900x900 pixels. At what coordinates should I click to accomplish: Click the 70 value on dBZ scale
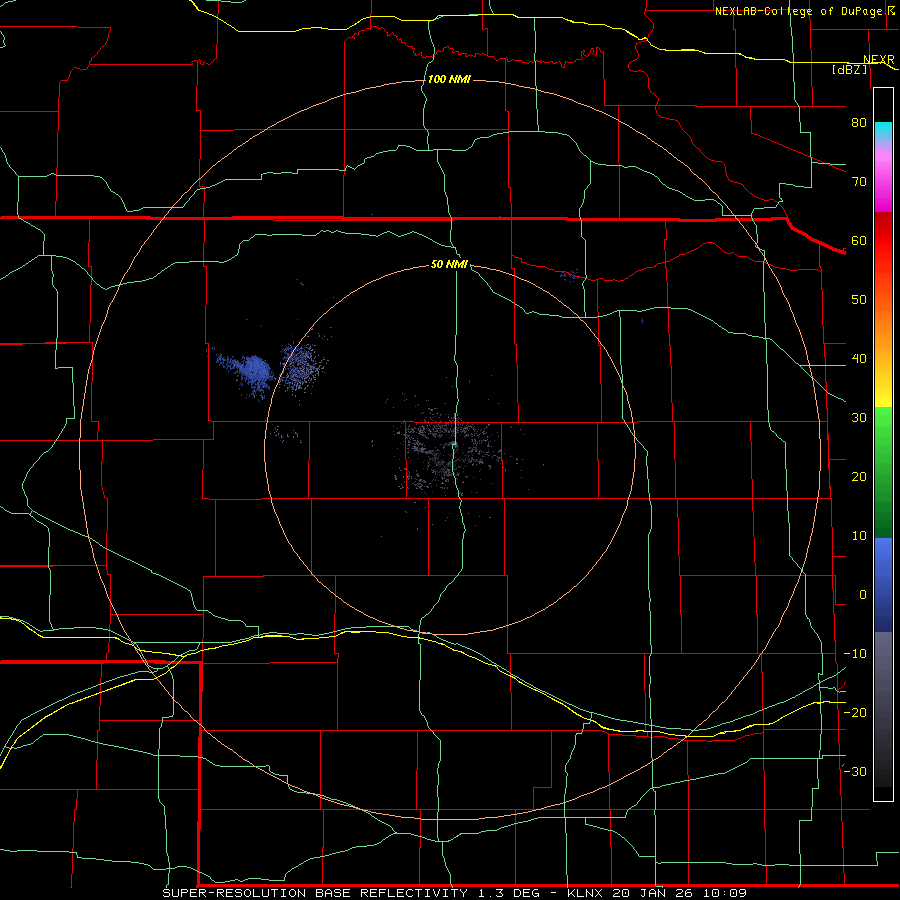pos(859,182)
